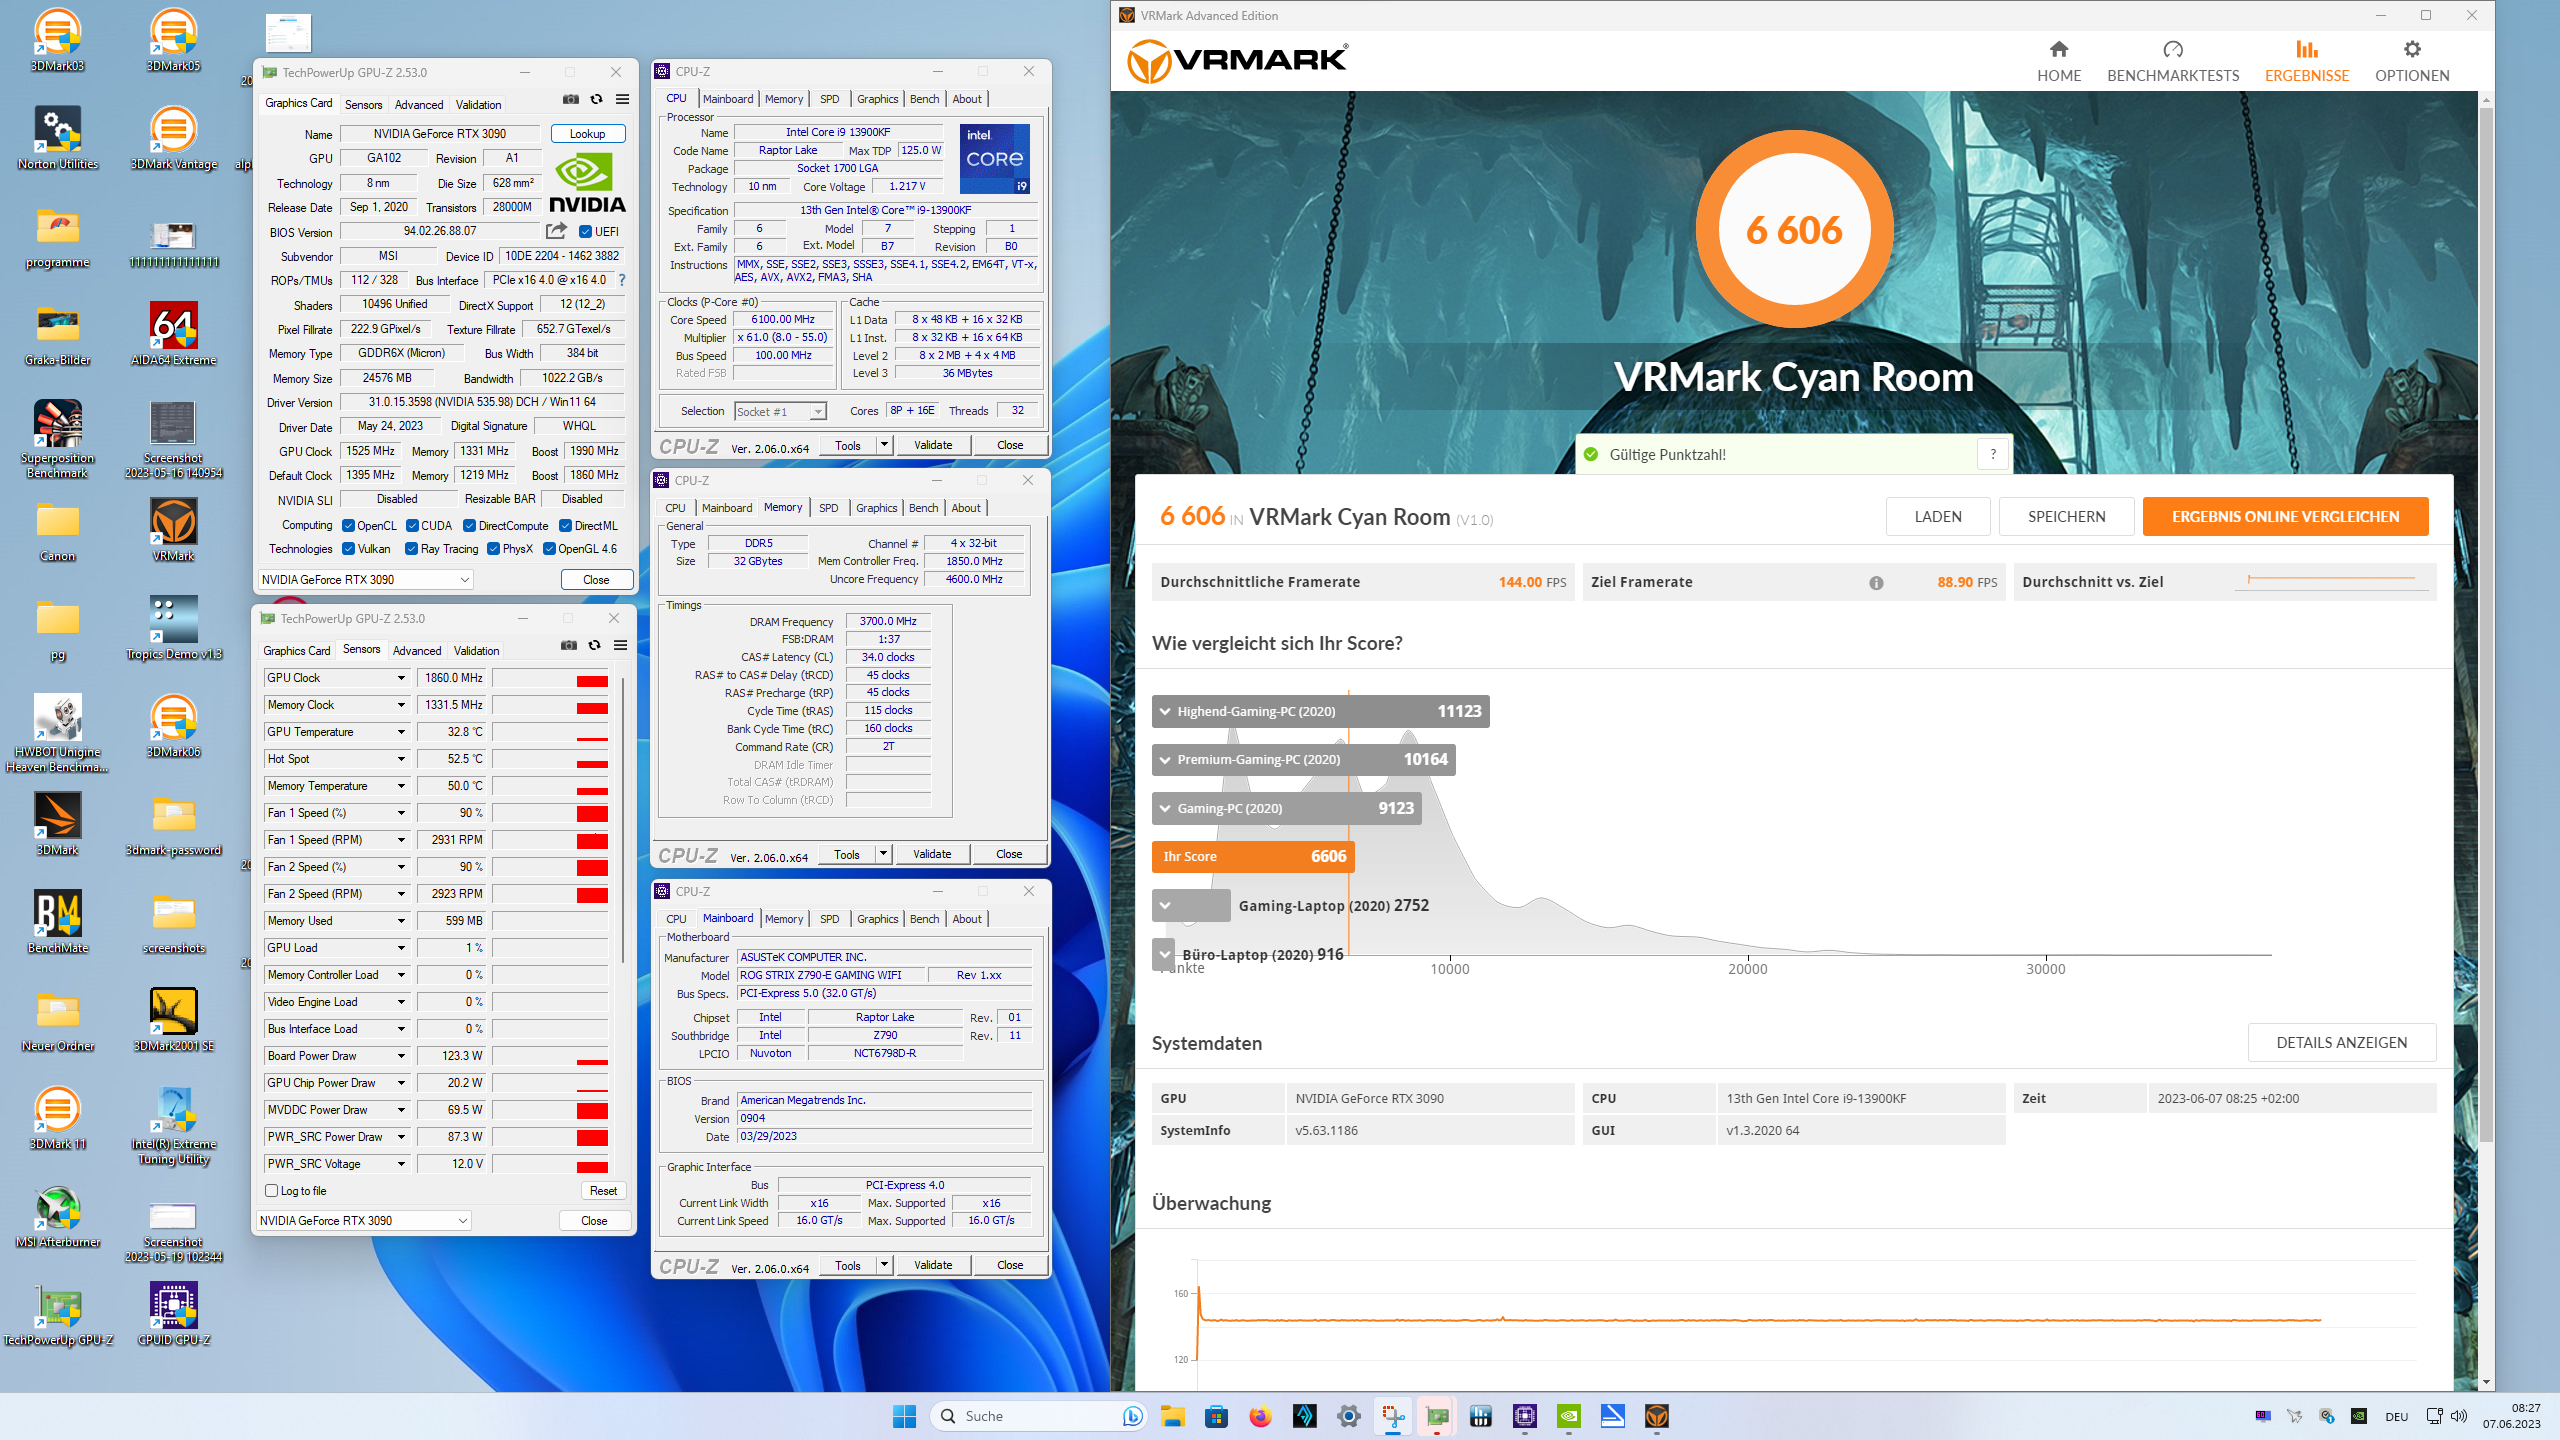This screenshot has height=1440, width=2560.
Task: Open the Bench tab in middle CPU-Z window
Action: 923,508
